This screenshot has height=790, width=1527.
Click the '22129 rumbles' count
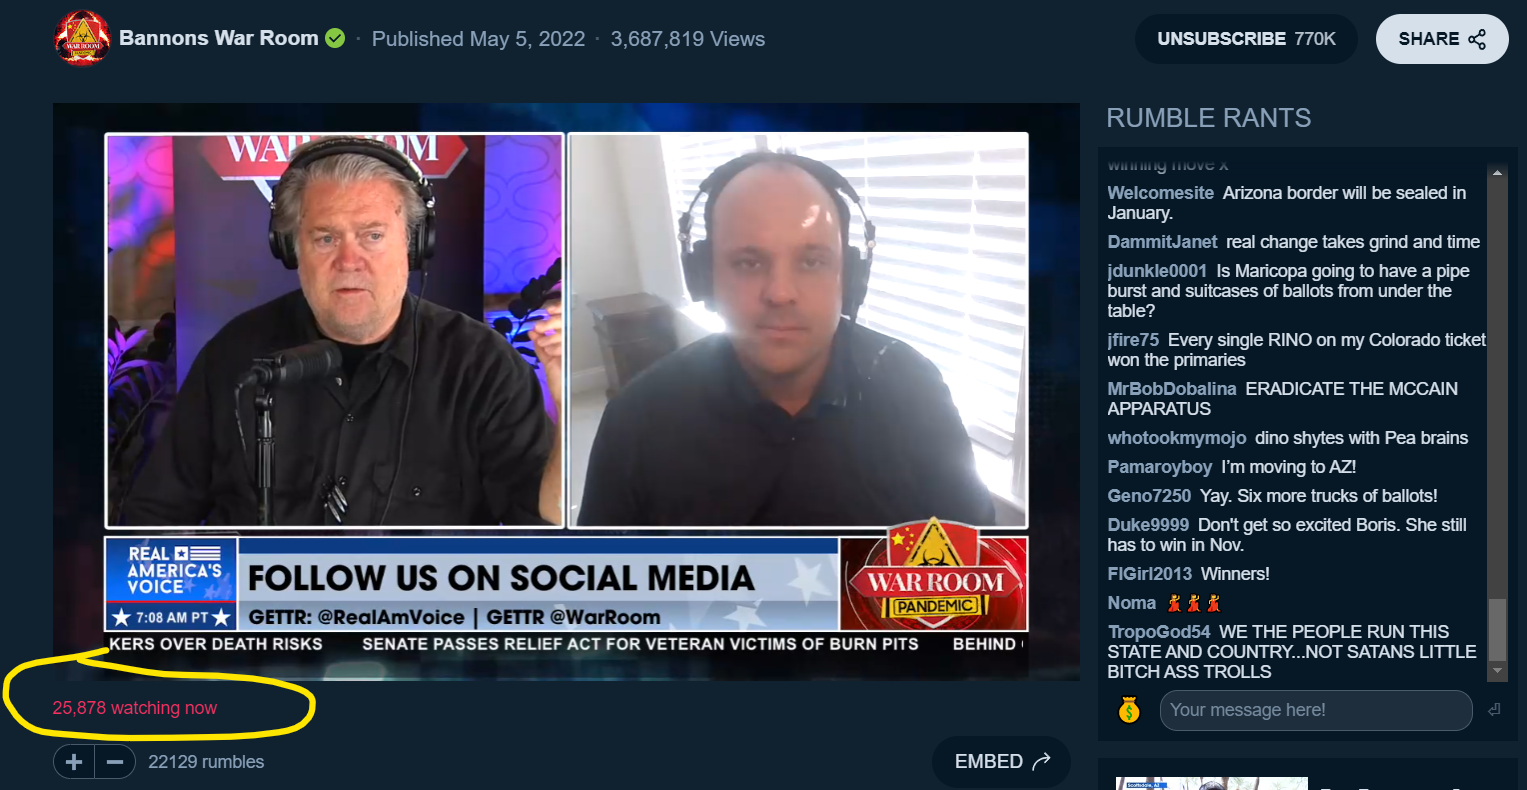206,762
